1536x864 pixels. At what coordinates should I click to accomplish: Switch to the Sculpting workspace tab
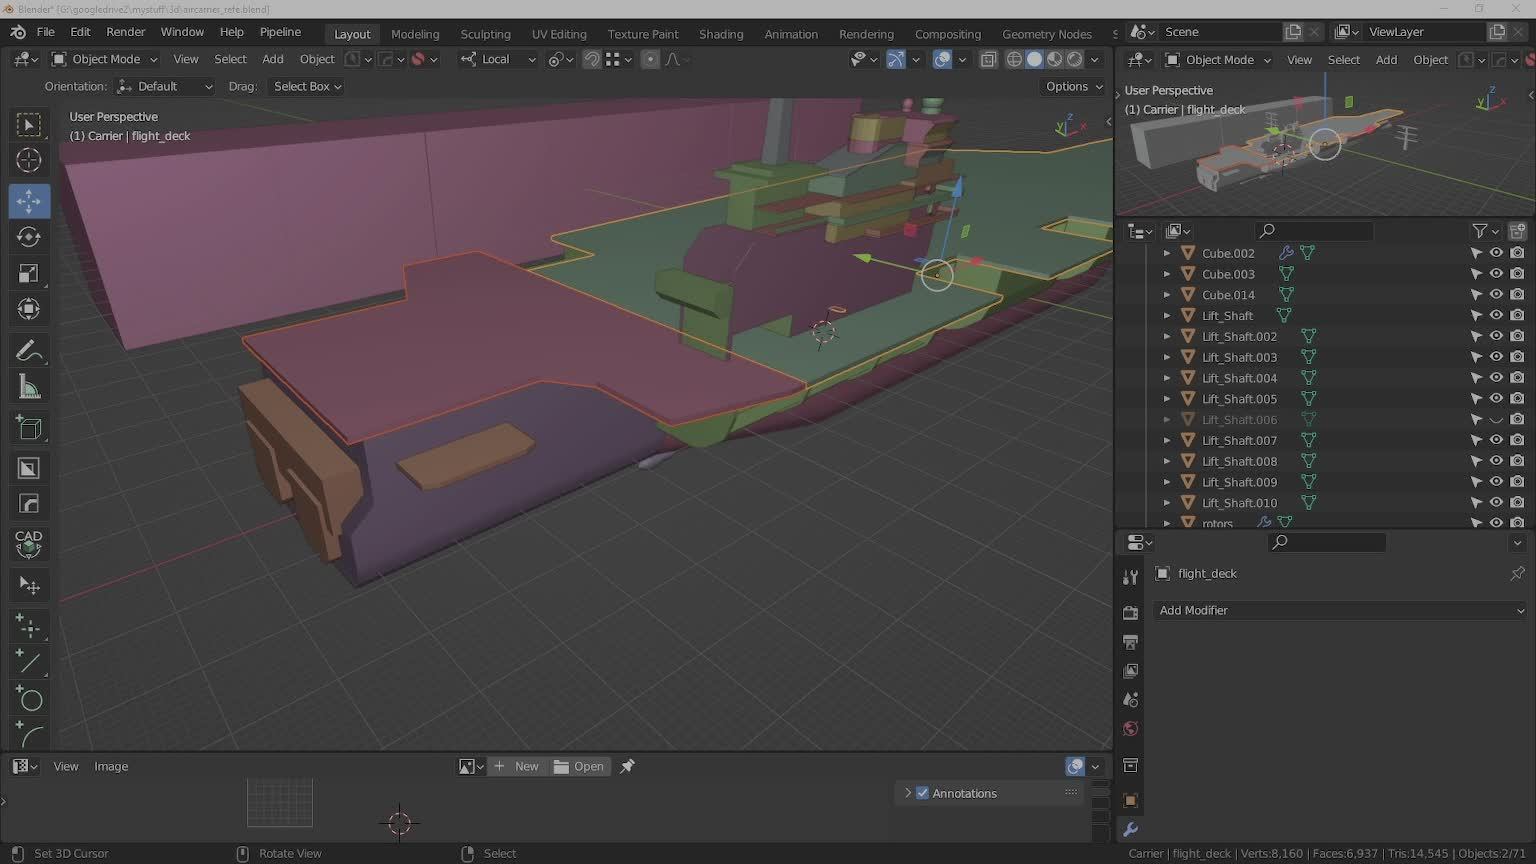(485, 34)
